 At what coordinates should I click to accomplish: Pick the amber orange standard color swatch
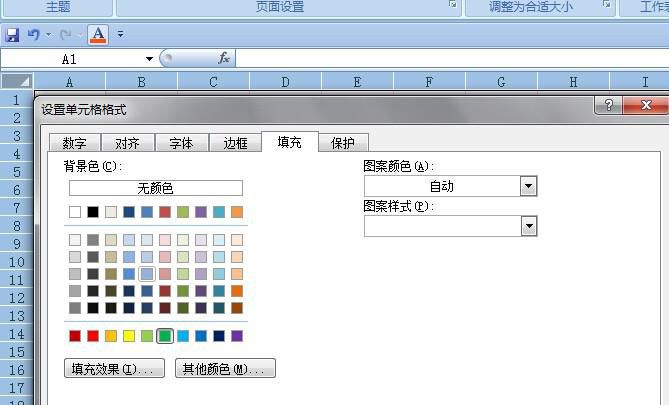111,336
